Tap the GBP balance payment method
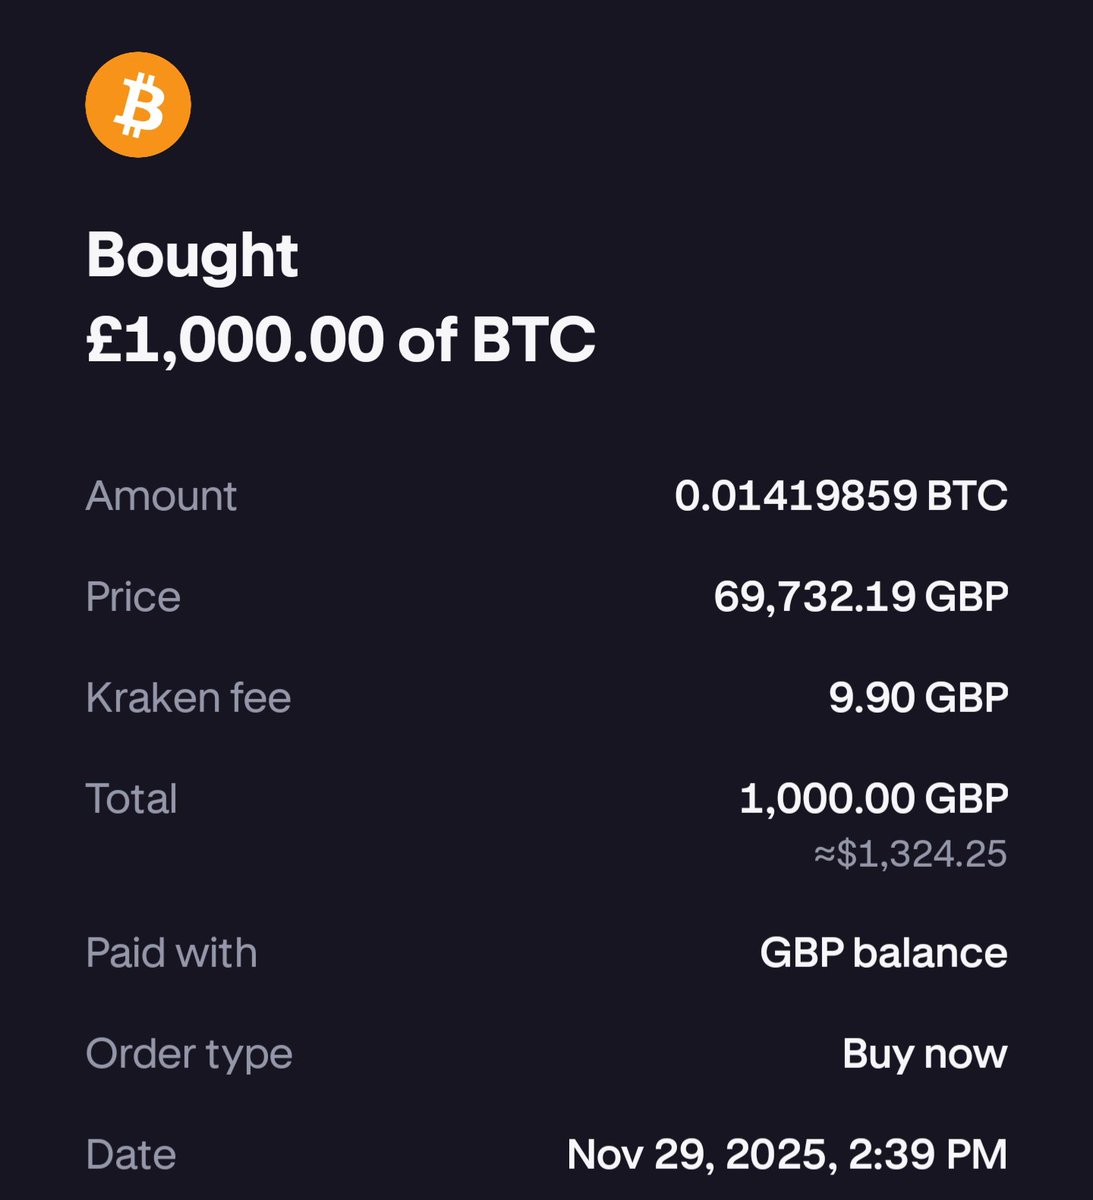The height and width of the screenshot is (1200, 1093). [x=884, y=952]
